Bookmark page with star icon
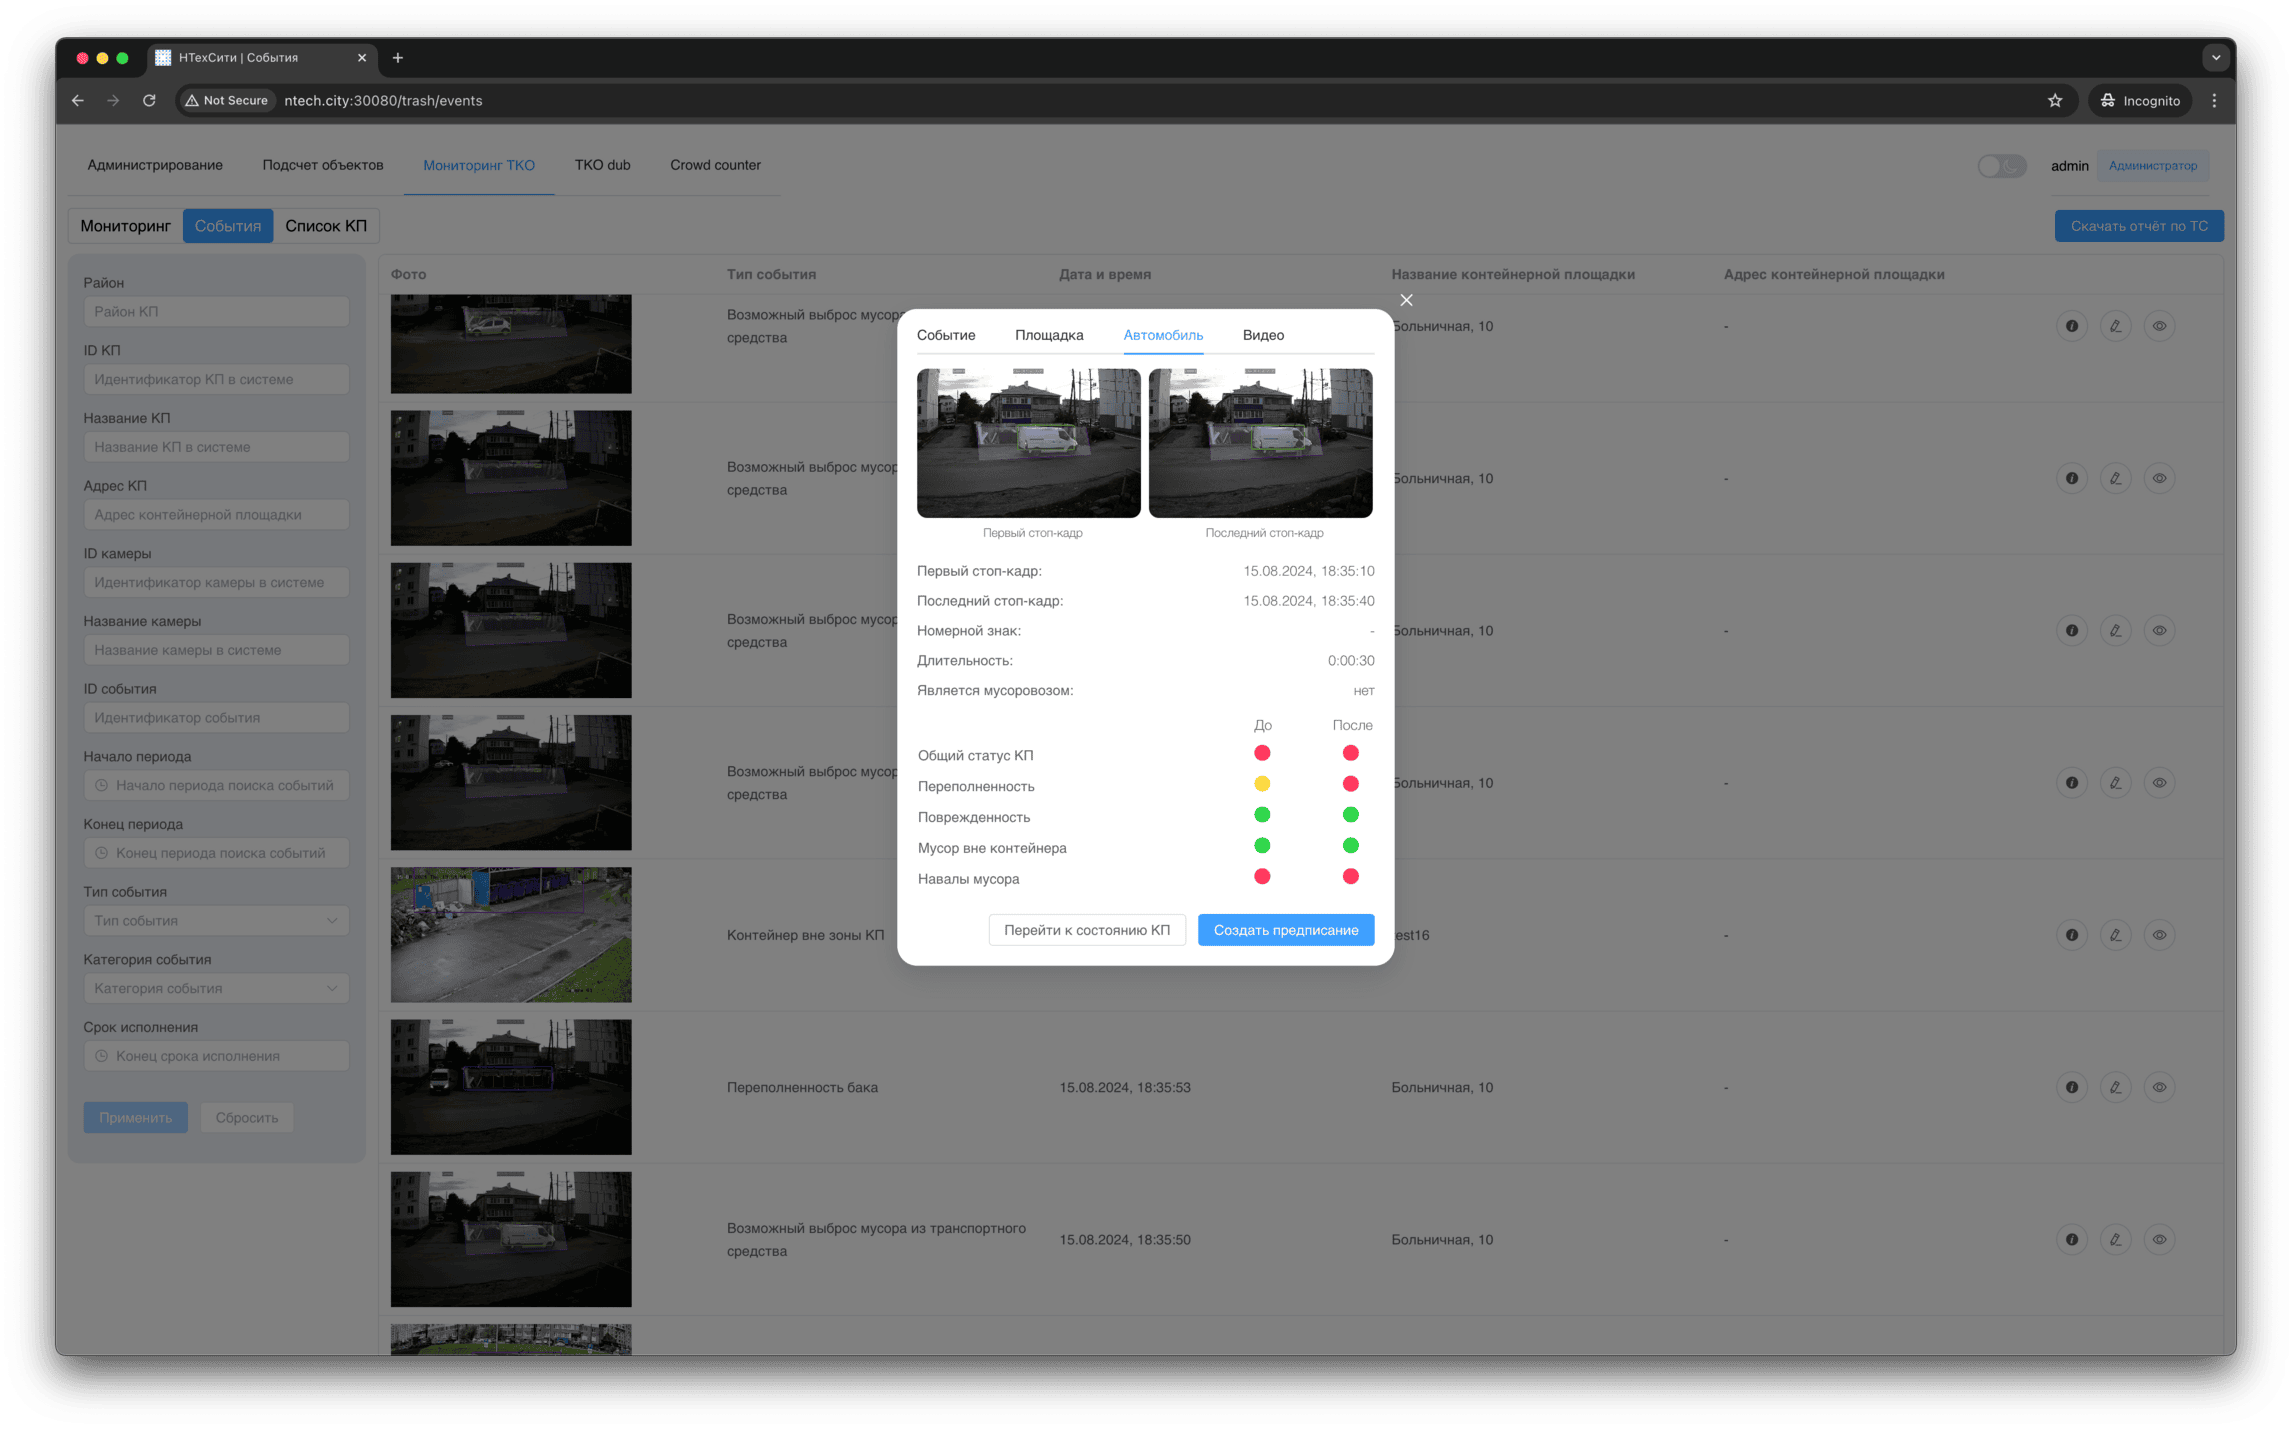The width and height of the screenshot is (2292, 1429). pyautogui.click(x=2054, y=100)
